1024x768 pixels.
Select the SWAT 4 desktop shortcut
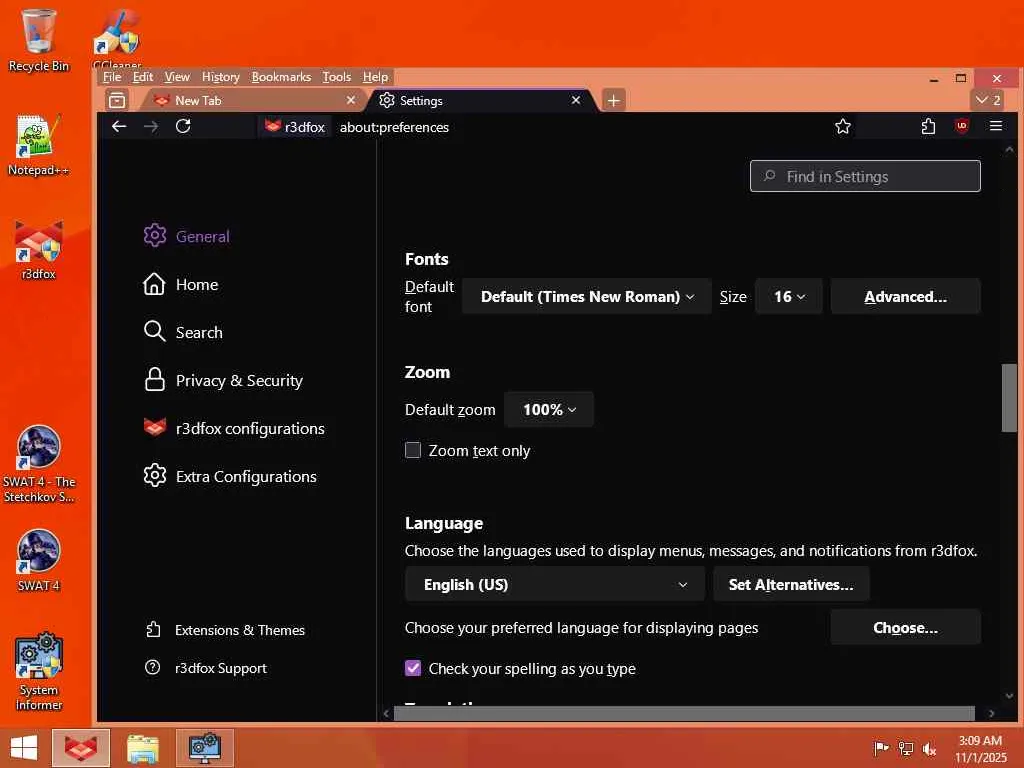tap(39, 560)
